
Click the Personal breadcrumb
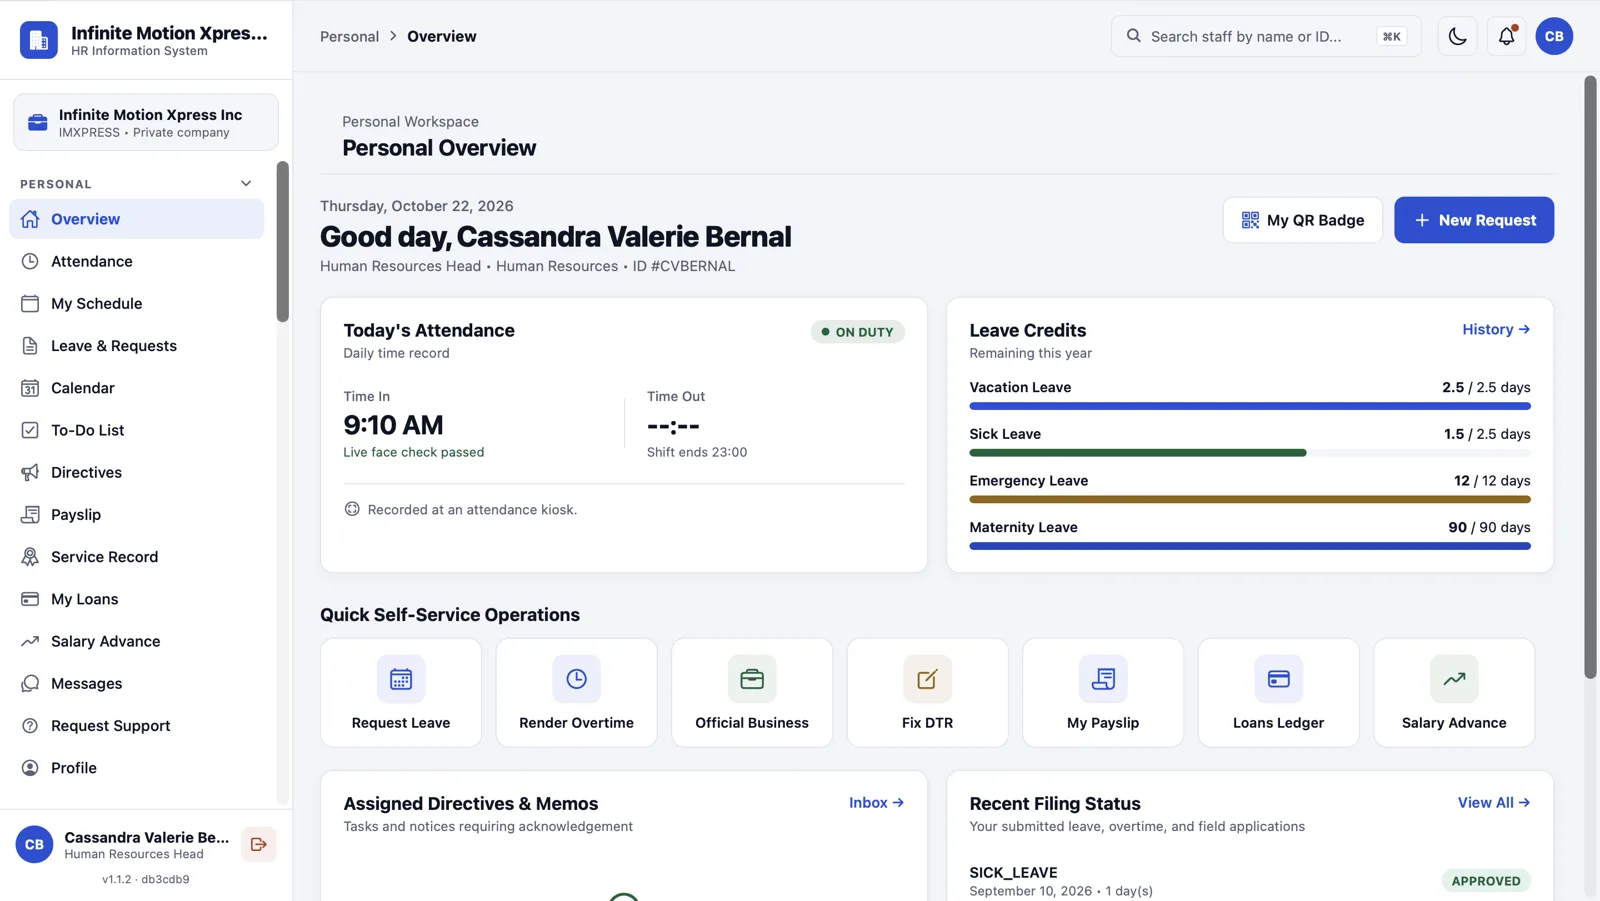tap(349, 36)
